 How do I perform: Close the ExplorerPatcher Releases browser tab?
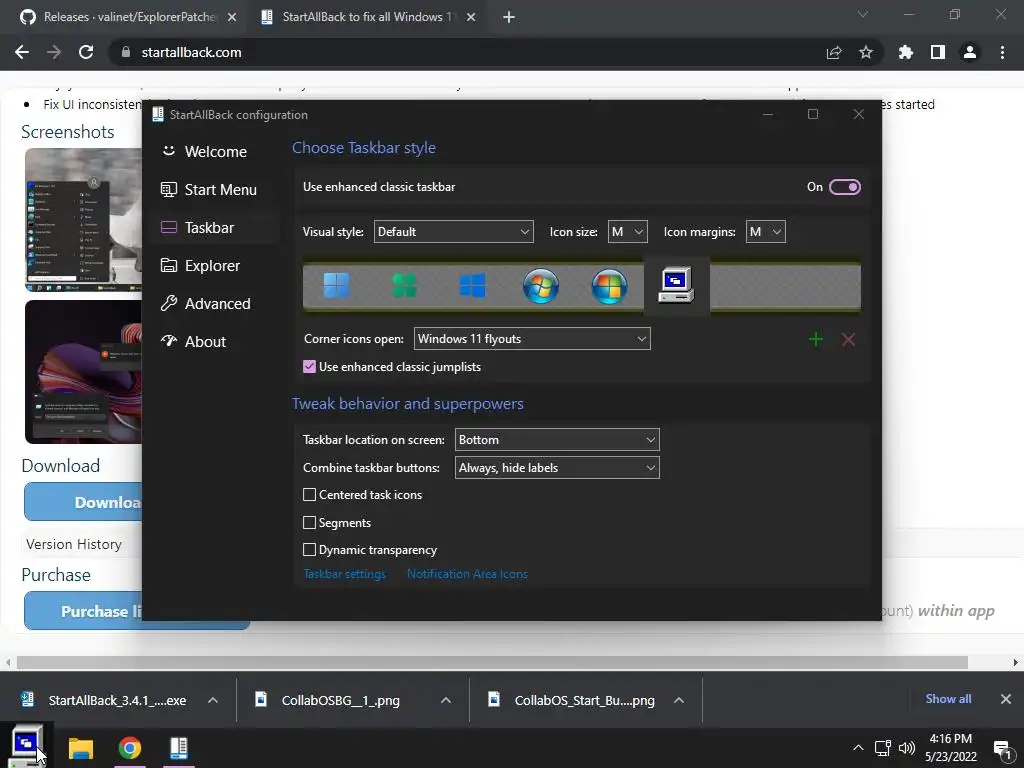232,17
